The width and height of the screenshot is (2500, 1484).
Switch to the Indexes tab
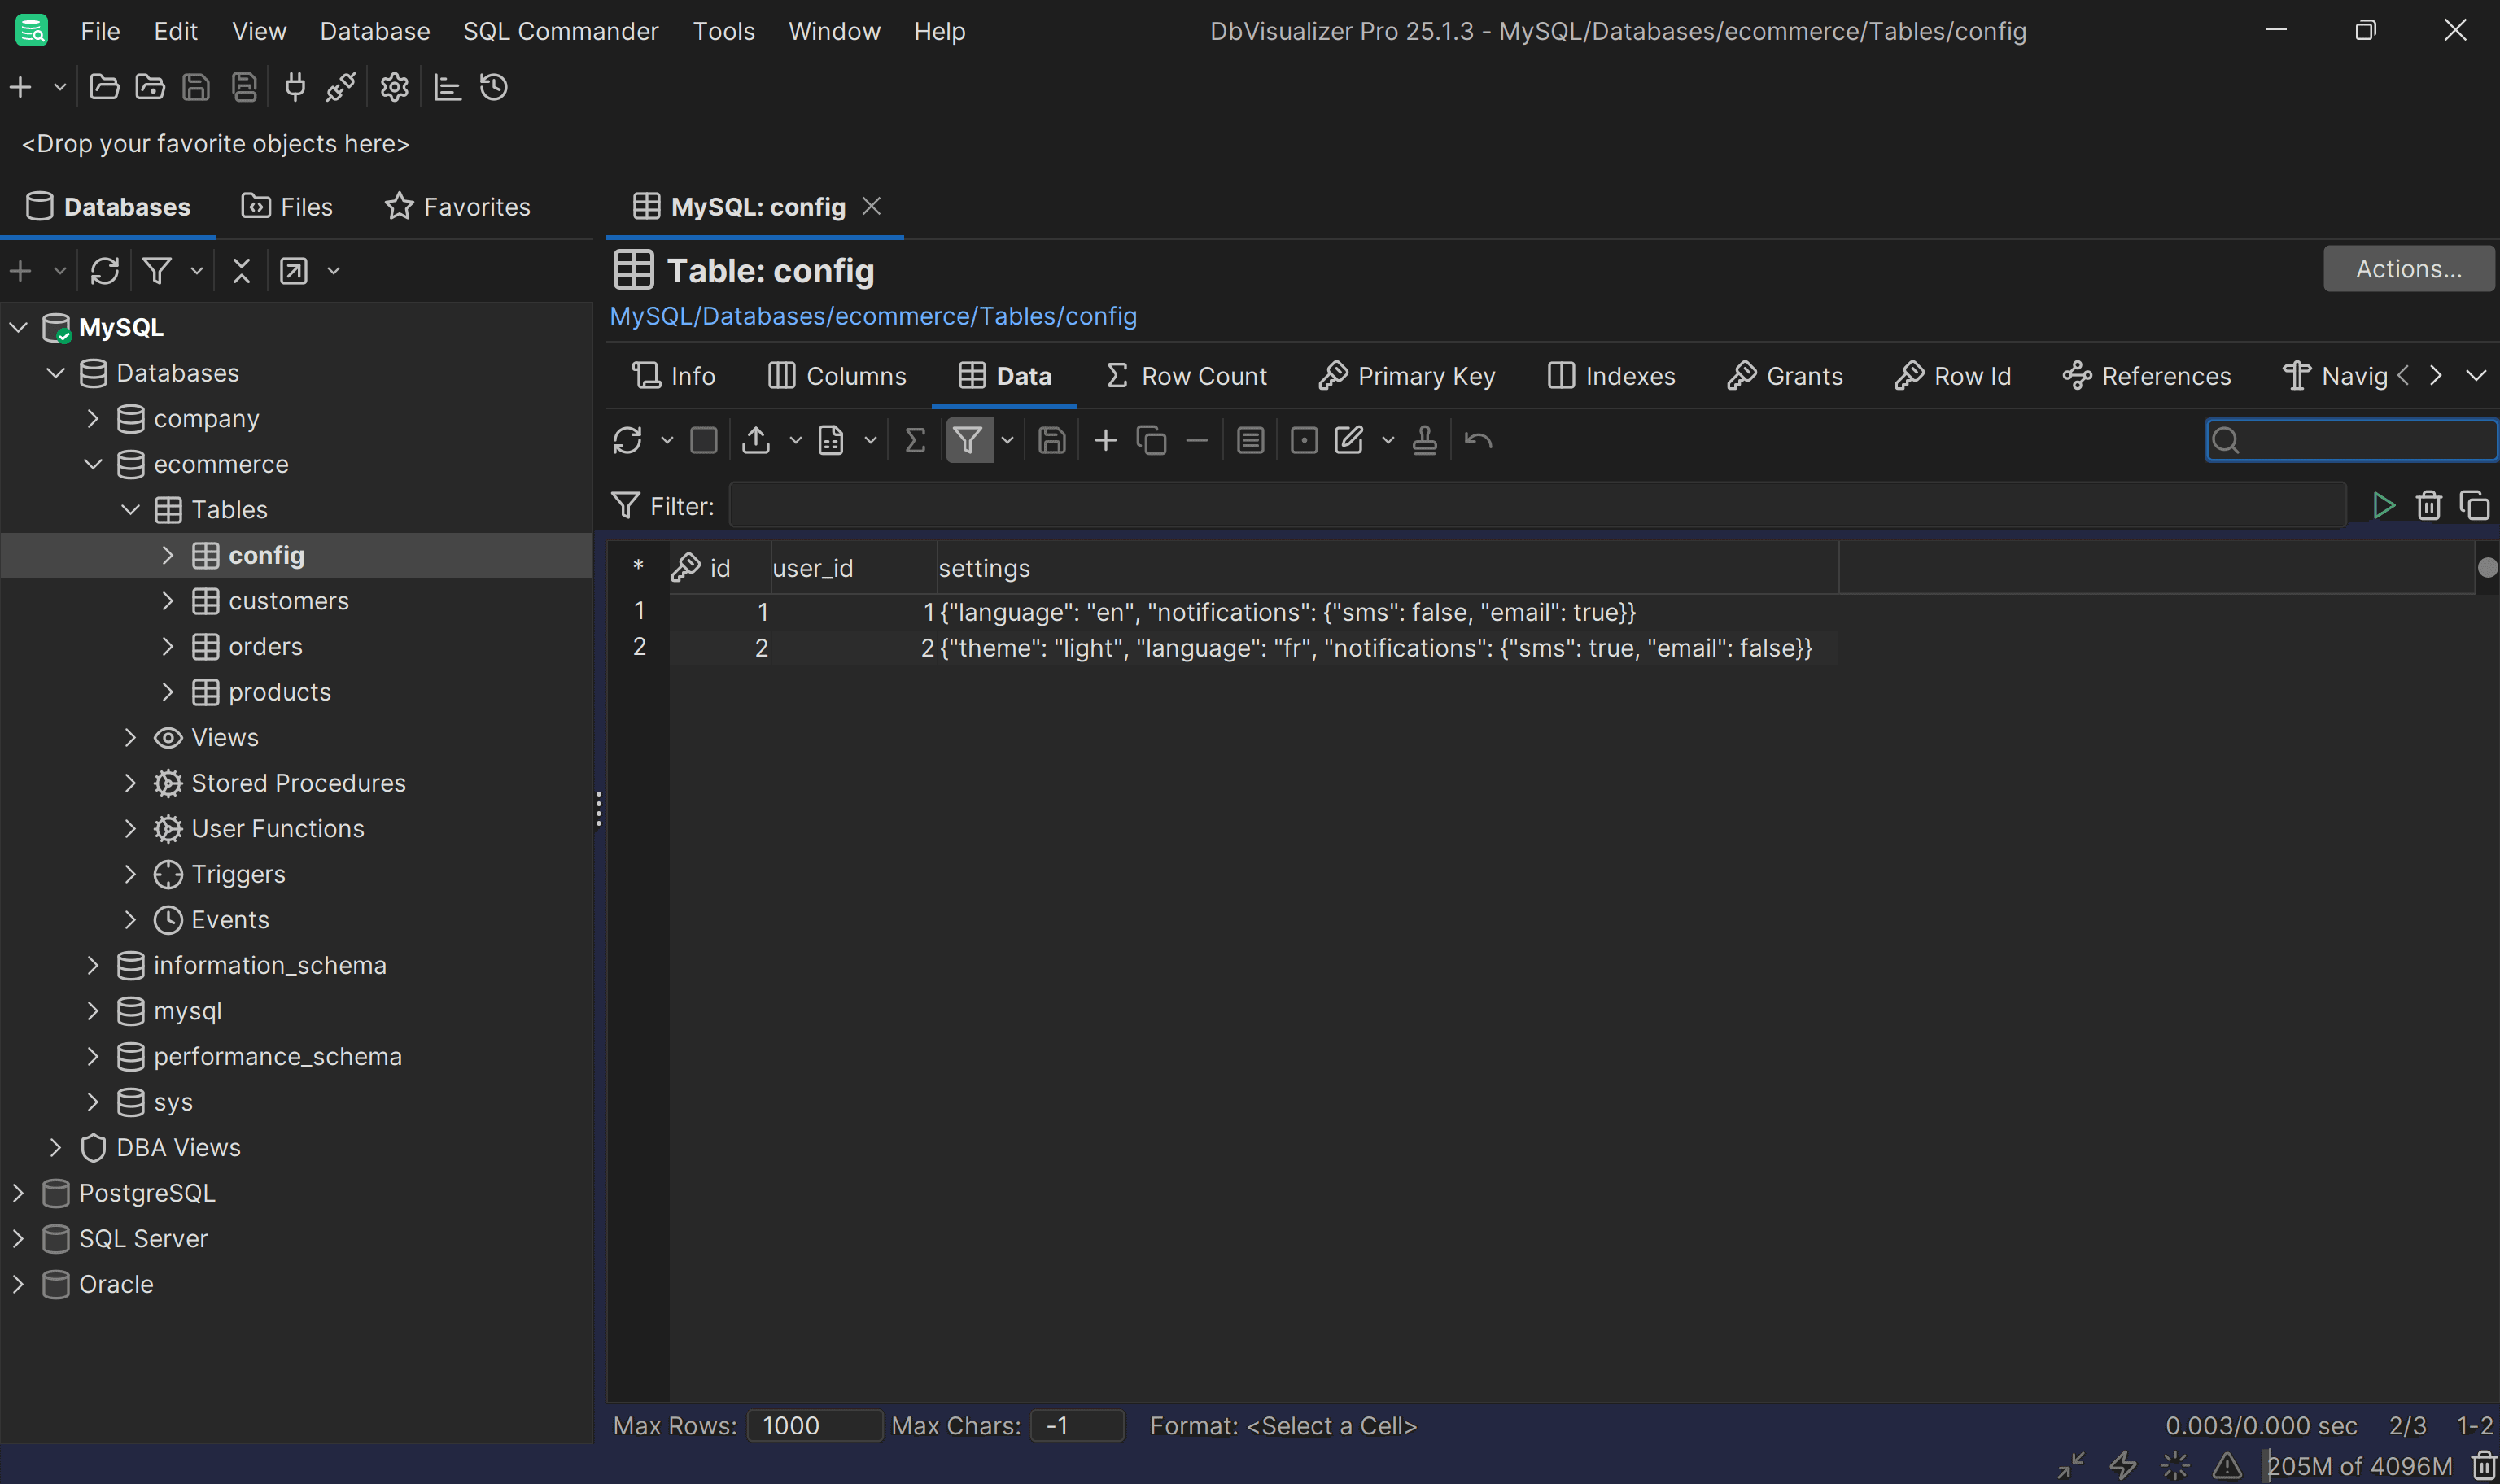[x=1611, y=376]
